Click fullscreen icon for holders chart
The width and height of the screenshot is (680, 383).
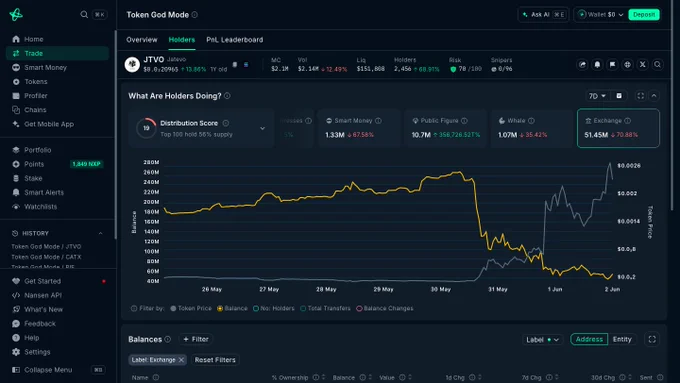click(641, 96)
